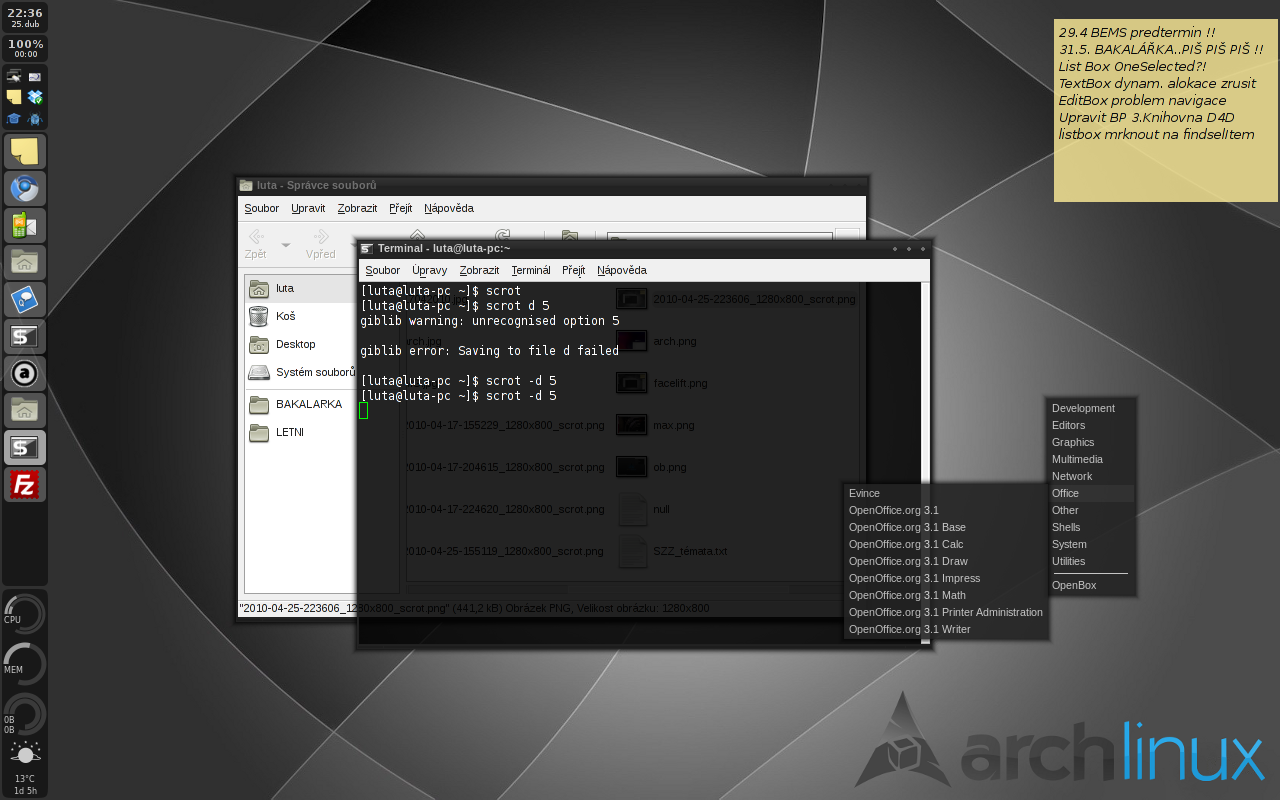Viewport: 1280px width, 800px height.
Task: Open the BAKALARKA folder shortcut
Action: (x=308, y=404)
